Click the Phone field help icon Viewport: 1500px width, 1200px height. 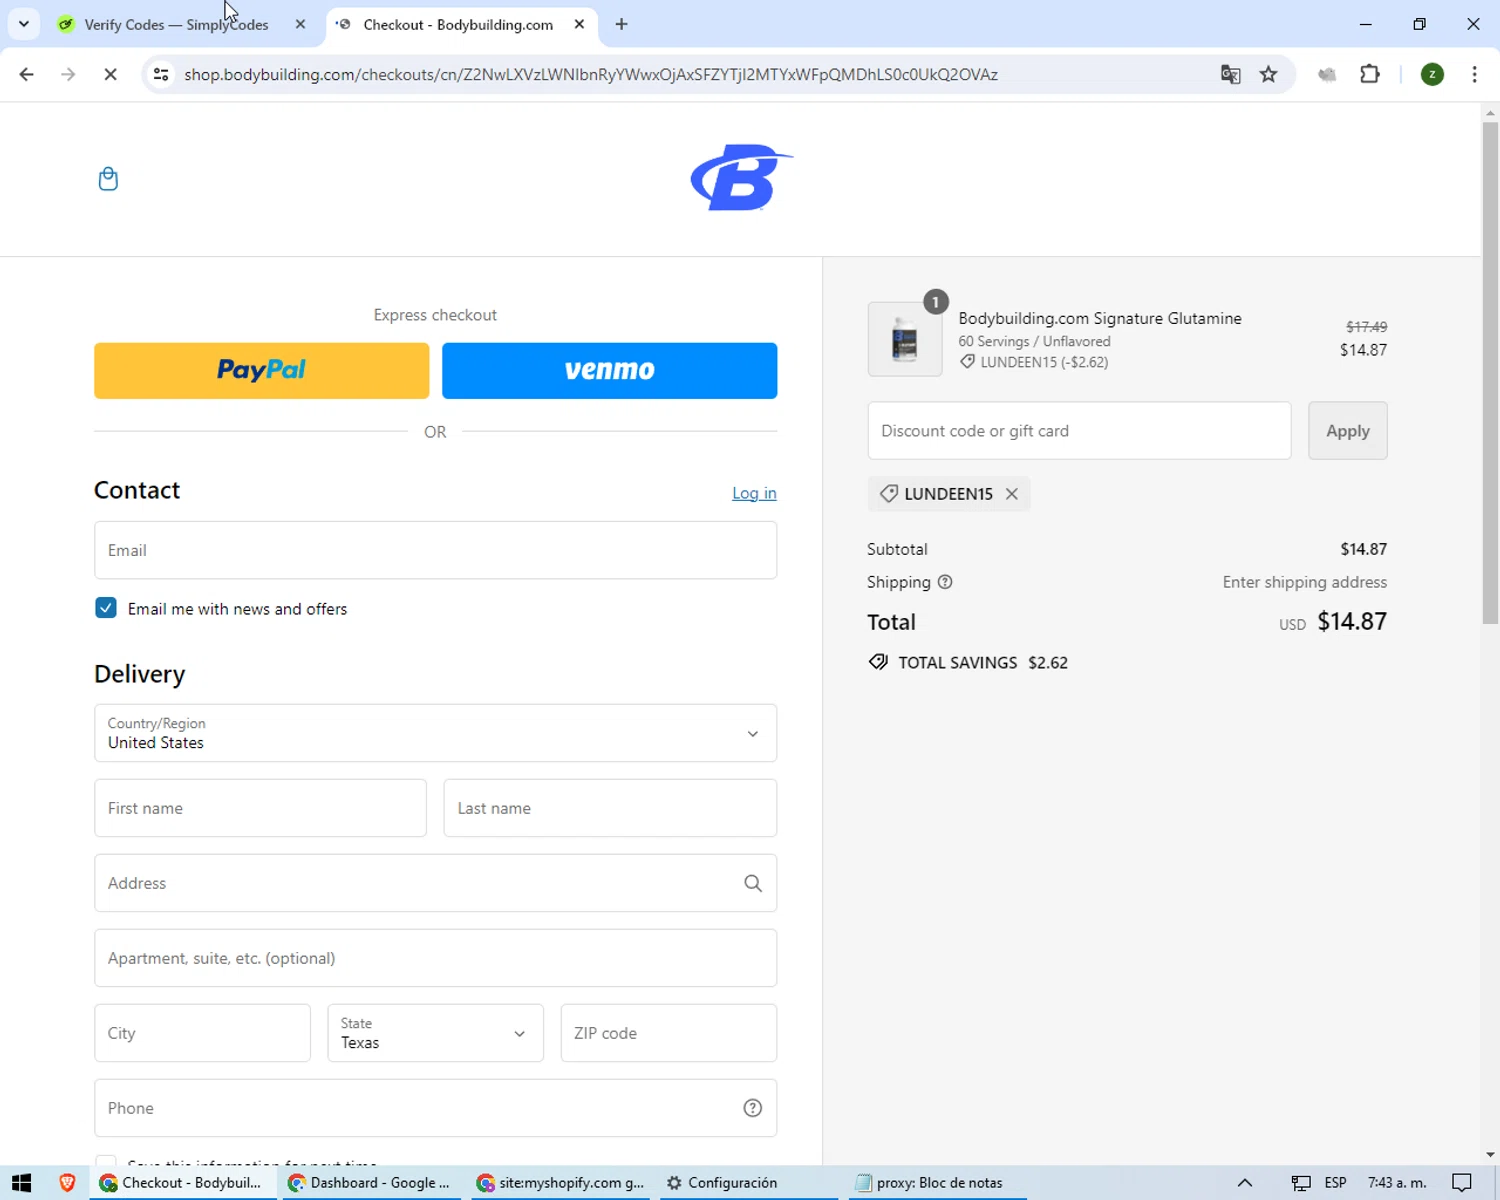point(753,1108)
